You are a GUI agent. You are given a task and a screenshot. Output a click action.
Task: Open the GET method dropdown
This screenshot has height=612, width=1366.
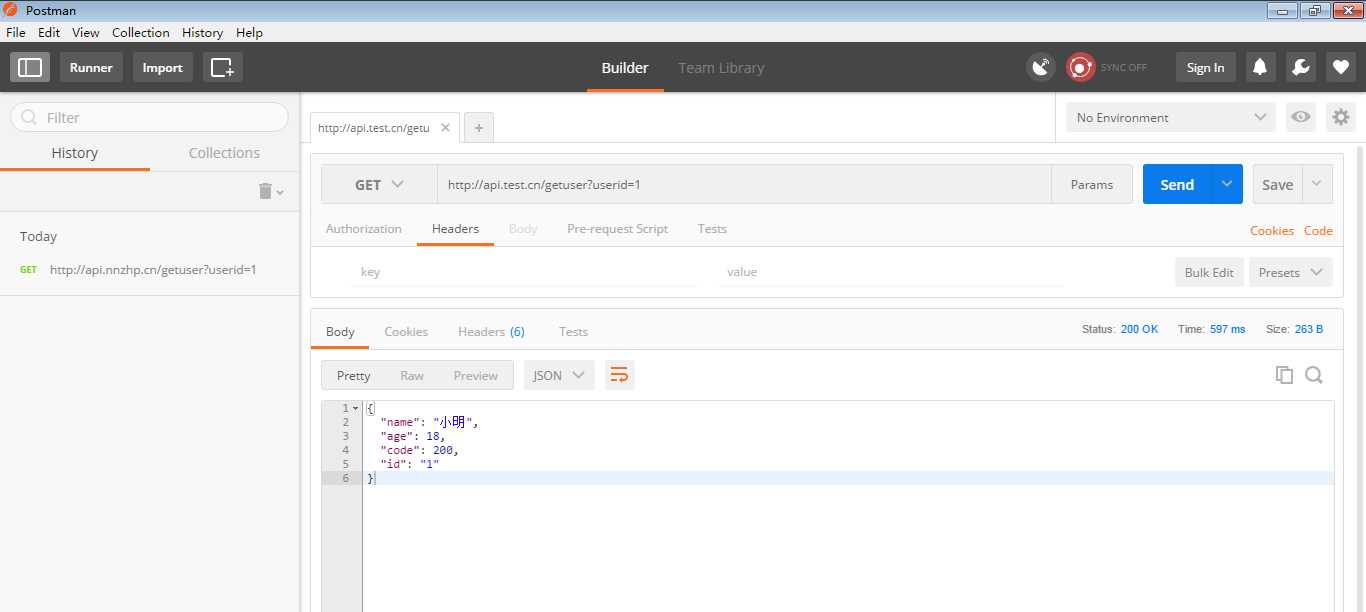(379, 184)
